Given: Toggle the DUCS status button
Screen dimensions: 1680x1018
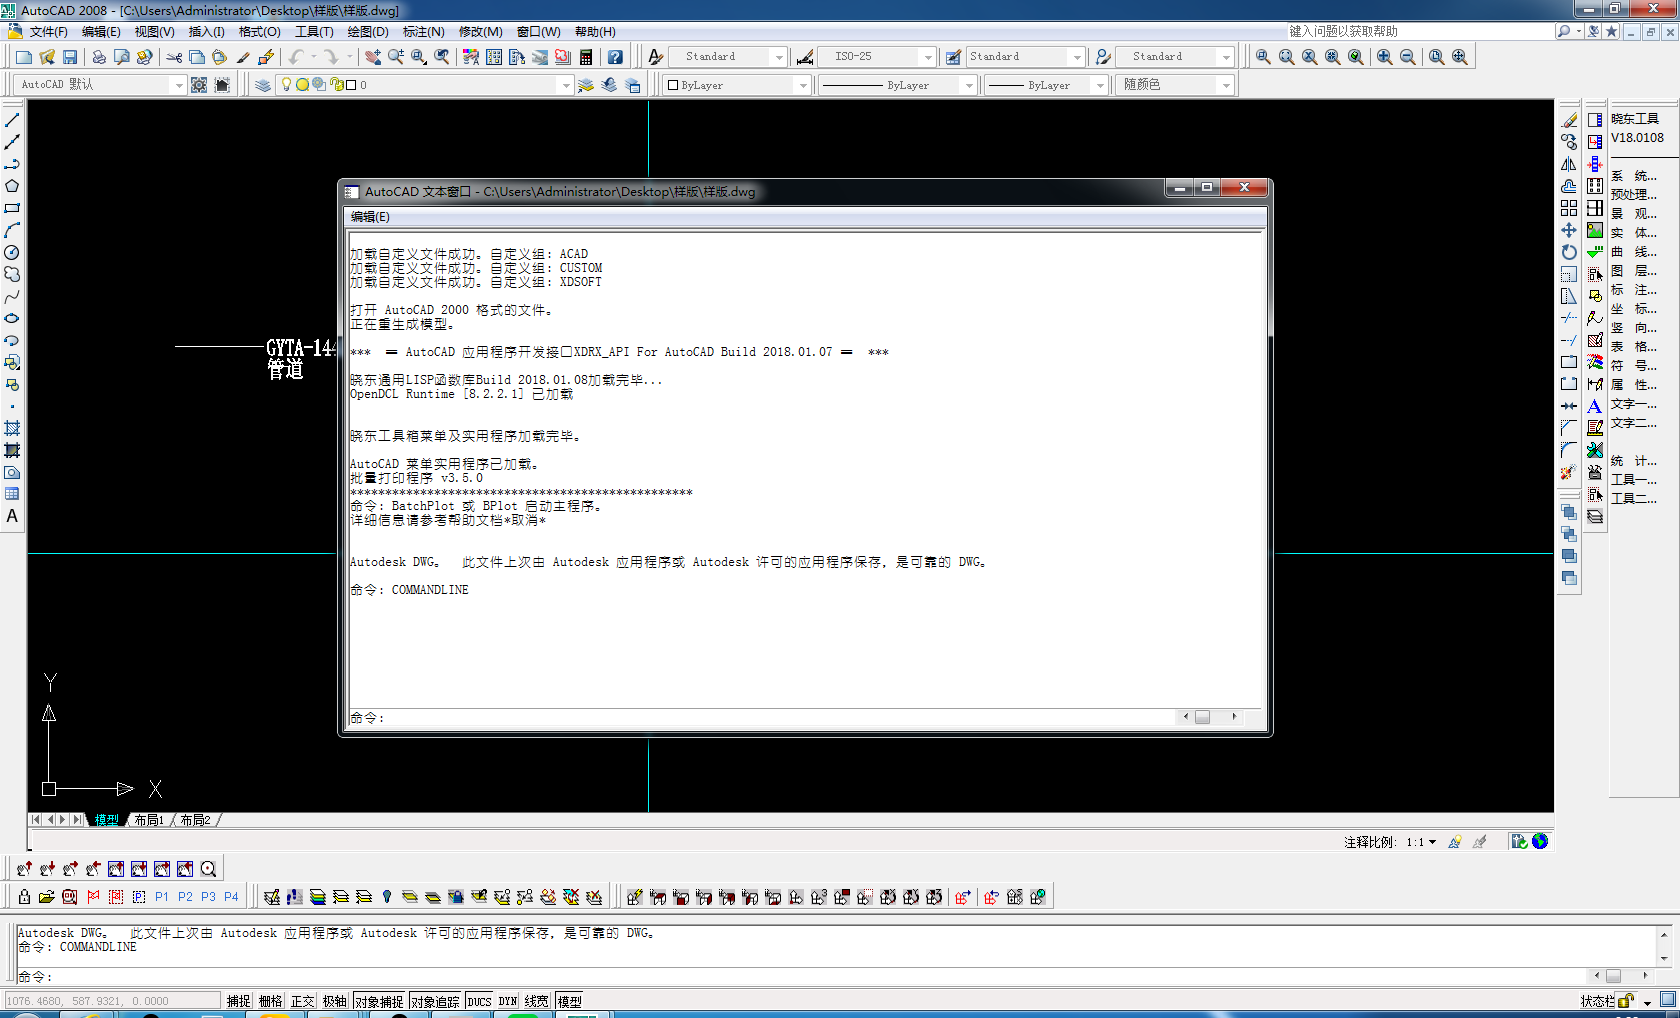Looking at the screenshot, I should (479, 1001).
